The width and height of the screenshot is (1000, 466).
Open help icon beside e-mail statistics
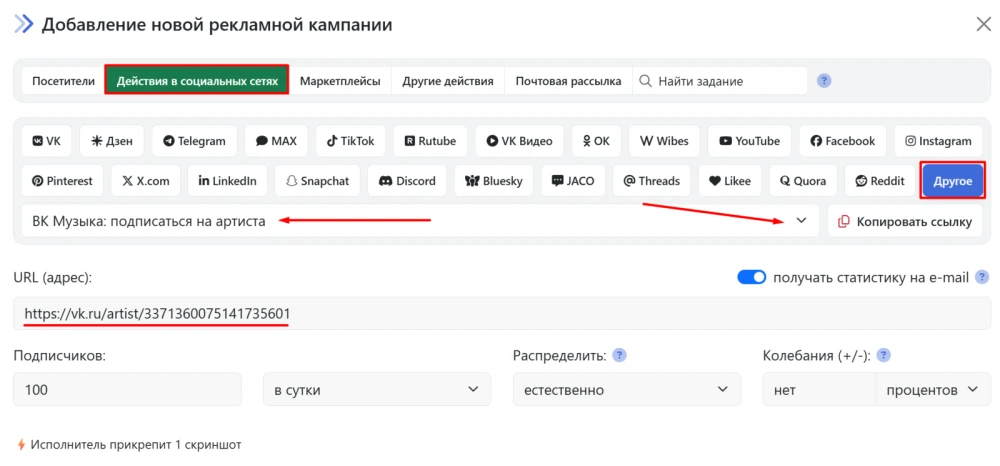[x=983, y=277]
